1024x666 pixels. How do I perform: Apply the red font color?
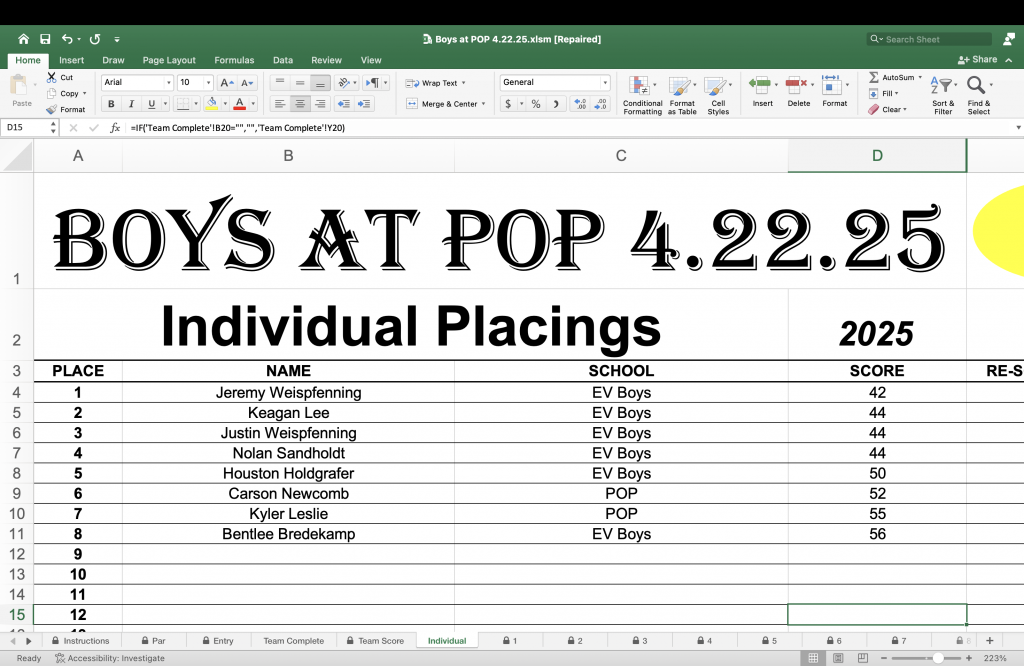pyautogui.click(x=240, y=104)
